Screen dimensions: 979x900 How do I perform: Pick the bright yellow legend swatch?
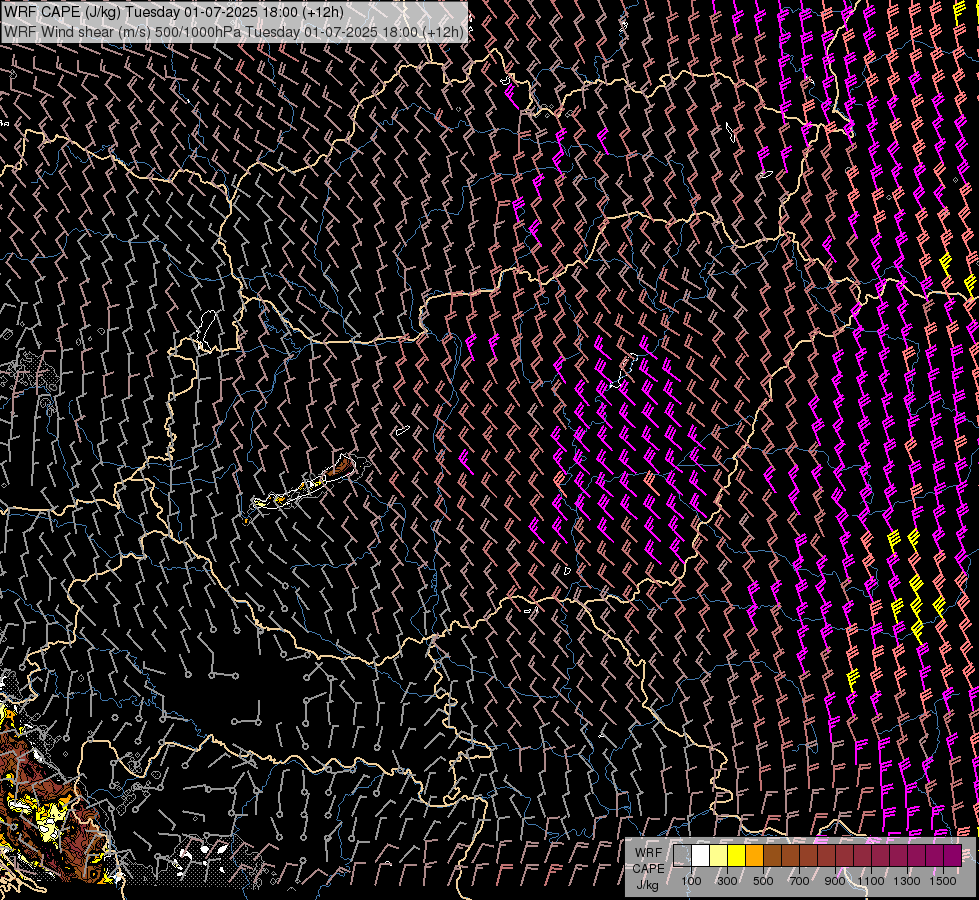click(736, 856)
